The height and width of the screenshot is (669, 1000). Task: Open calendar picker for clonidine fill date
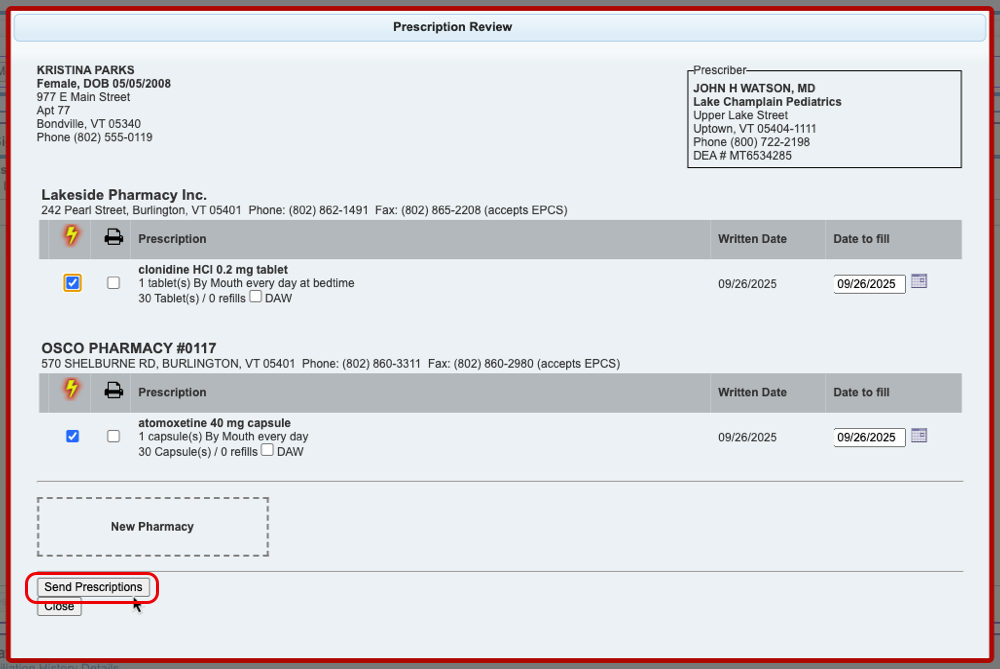[x=919, y=282]
